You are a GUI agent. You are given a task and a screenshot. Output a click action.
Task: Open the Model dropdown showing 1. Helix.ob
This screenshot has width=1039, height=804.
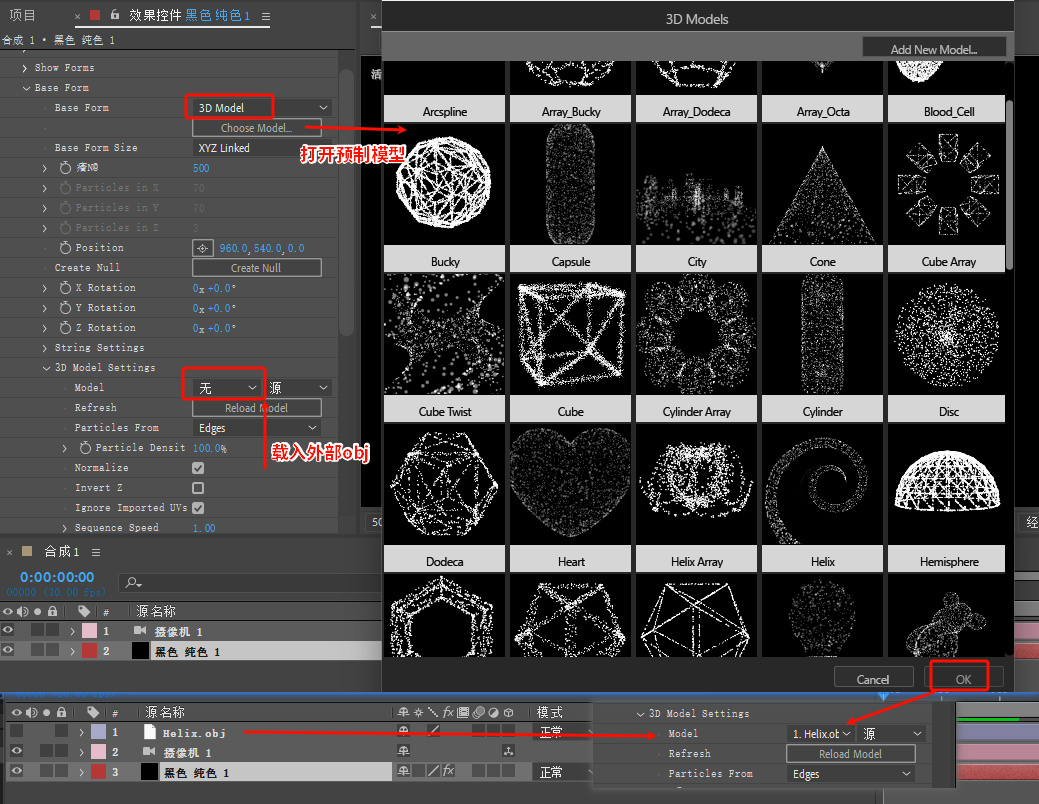820,734
